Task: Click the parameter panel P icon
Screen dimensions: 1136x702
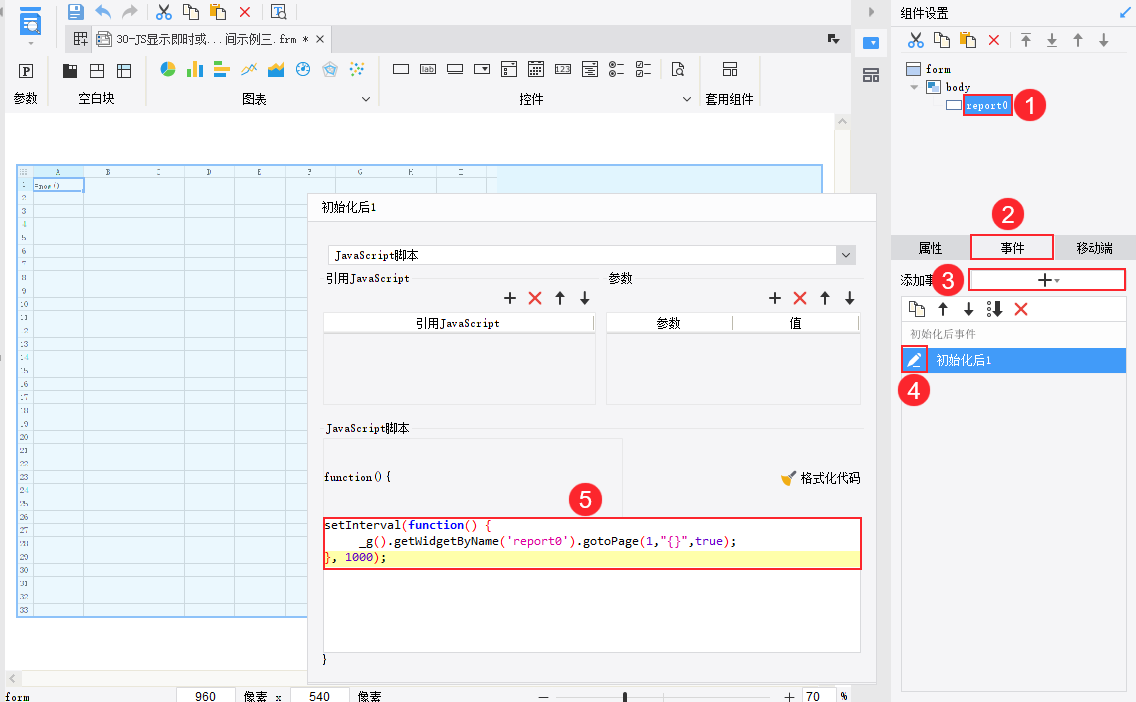Action: pos(27,71)
